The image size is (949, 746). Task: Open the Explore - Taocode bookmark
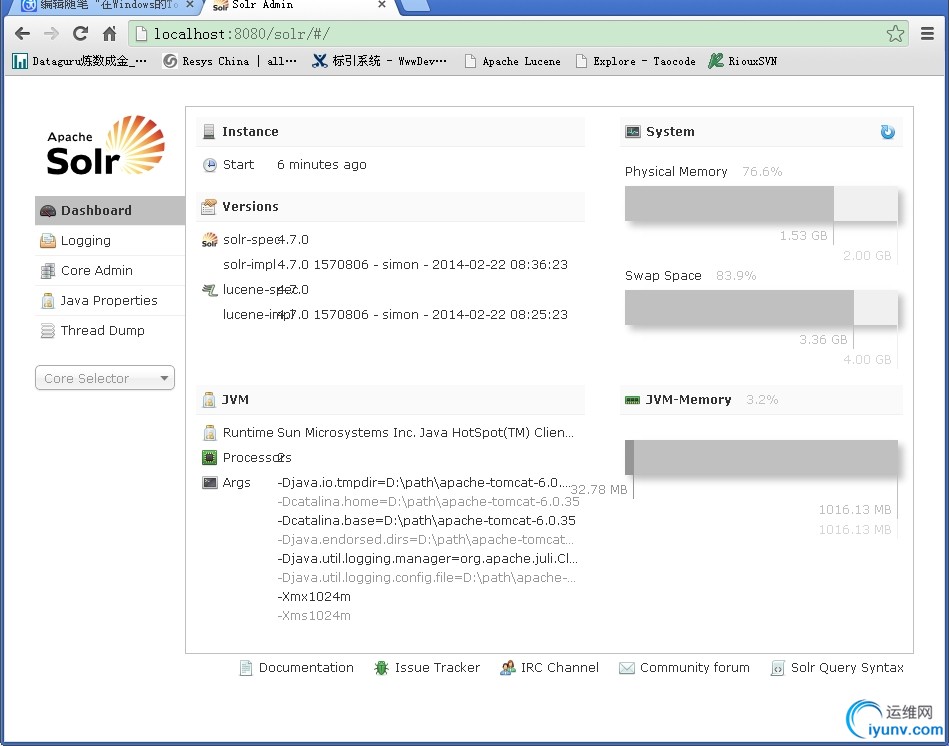click(x=635, y=61)
